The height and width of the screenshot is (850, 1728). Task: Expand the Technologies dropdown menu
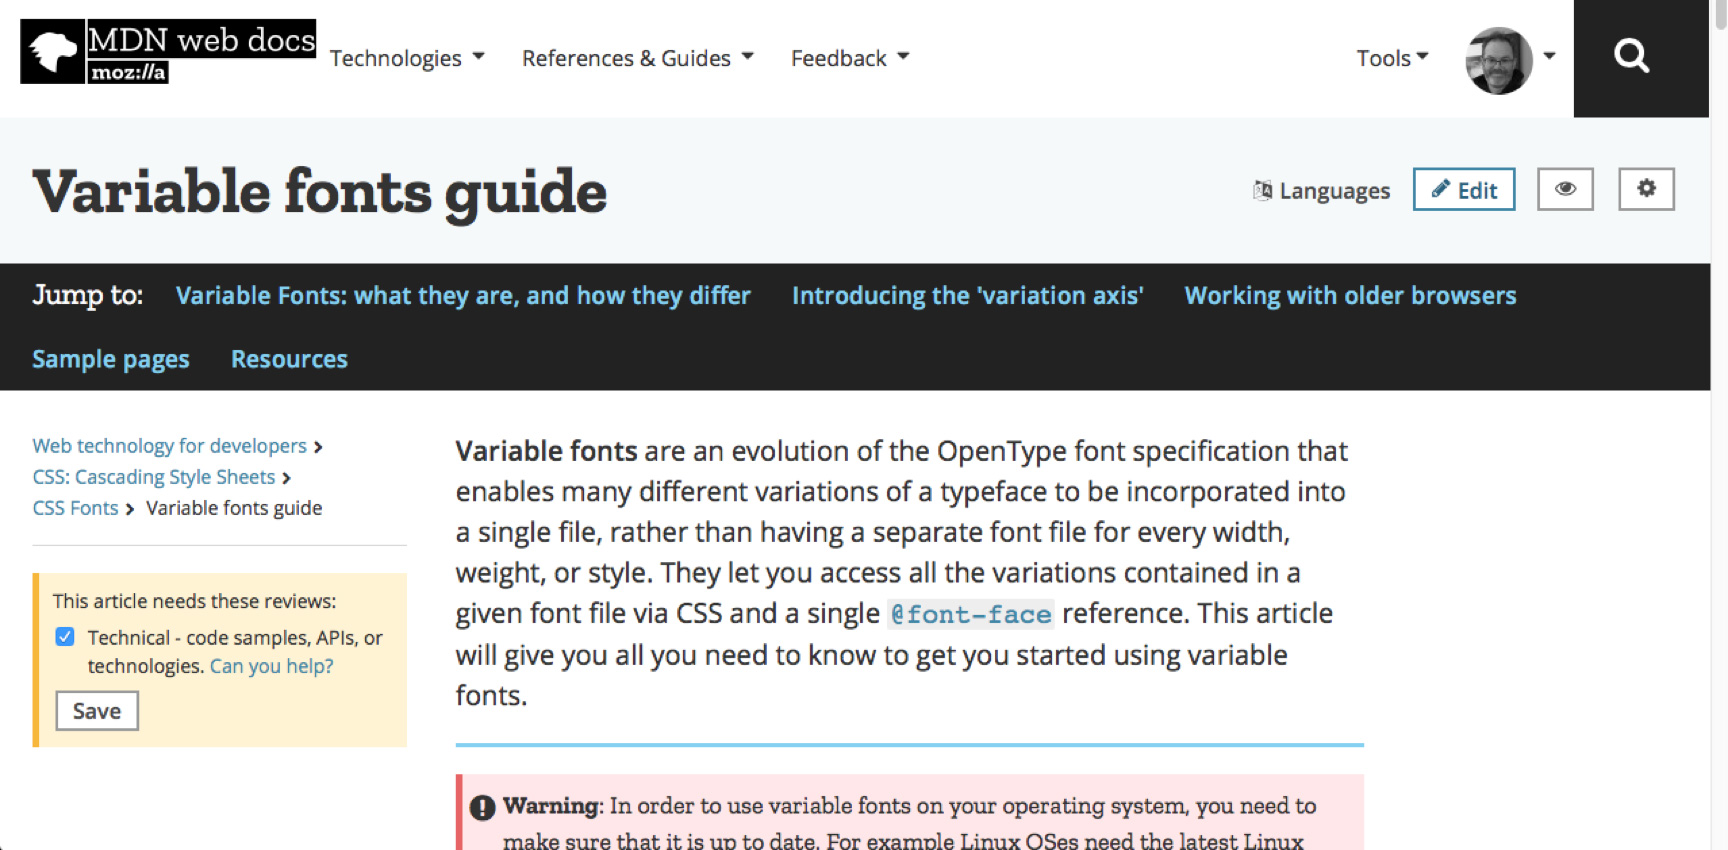click(407, 58)
